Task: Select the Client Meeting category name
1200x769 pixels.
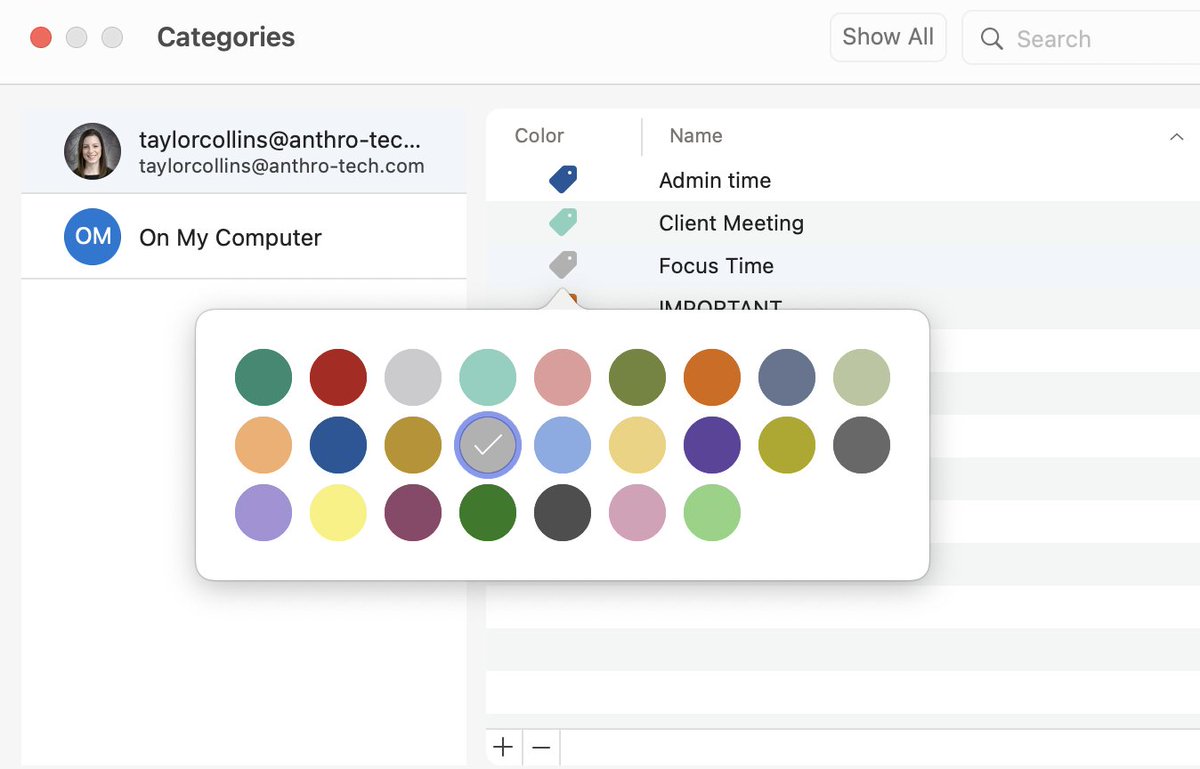Action: (731, 223)
